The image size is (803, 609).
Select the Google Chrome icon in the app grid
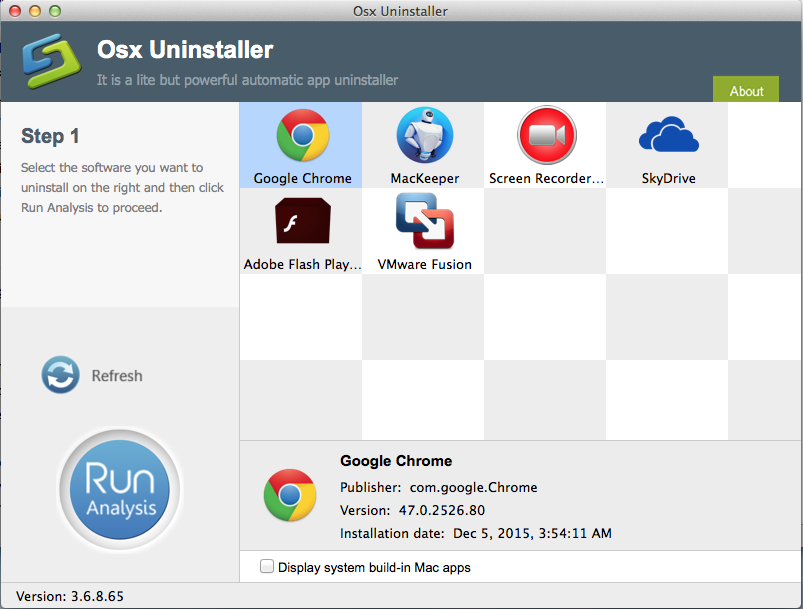(x=302, y=136)
